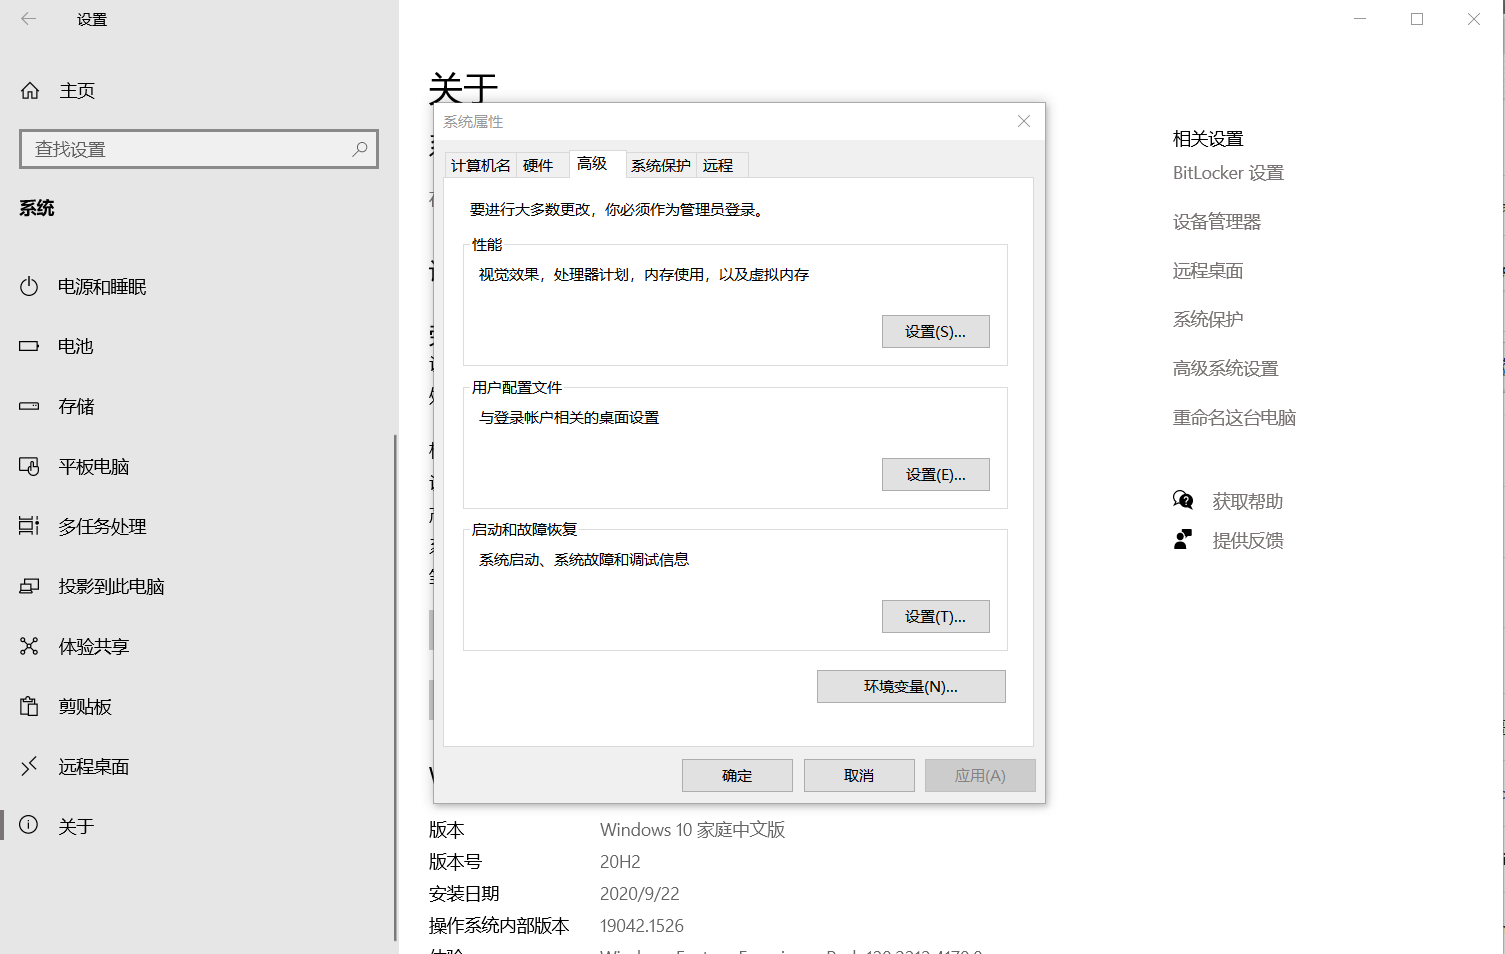
Task: Open Storage (存储) settings icon
Action: click(29, 407)
